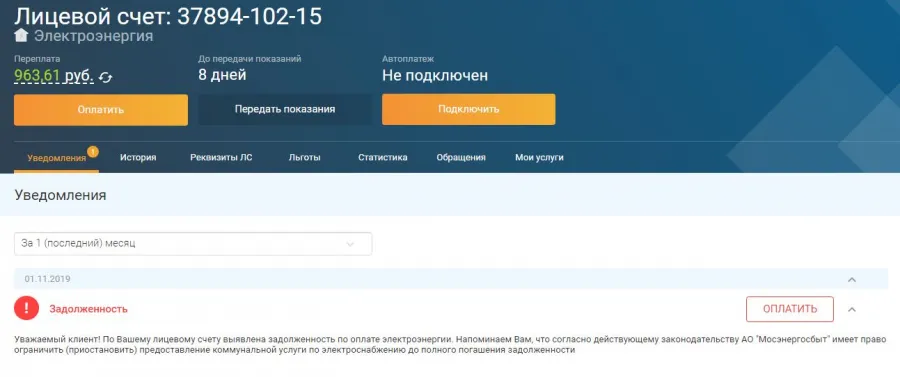Click the Передать показания button

point(285,110)
